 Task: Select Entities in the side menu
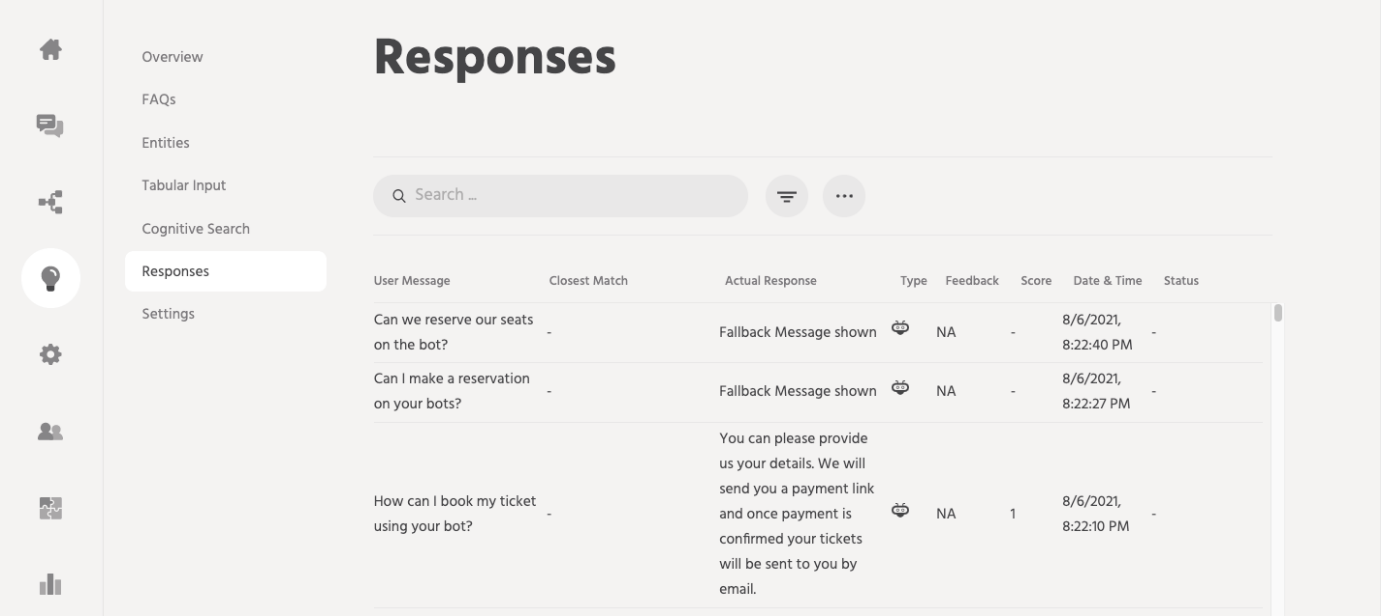click(x=166, y=143)
